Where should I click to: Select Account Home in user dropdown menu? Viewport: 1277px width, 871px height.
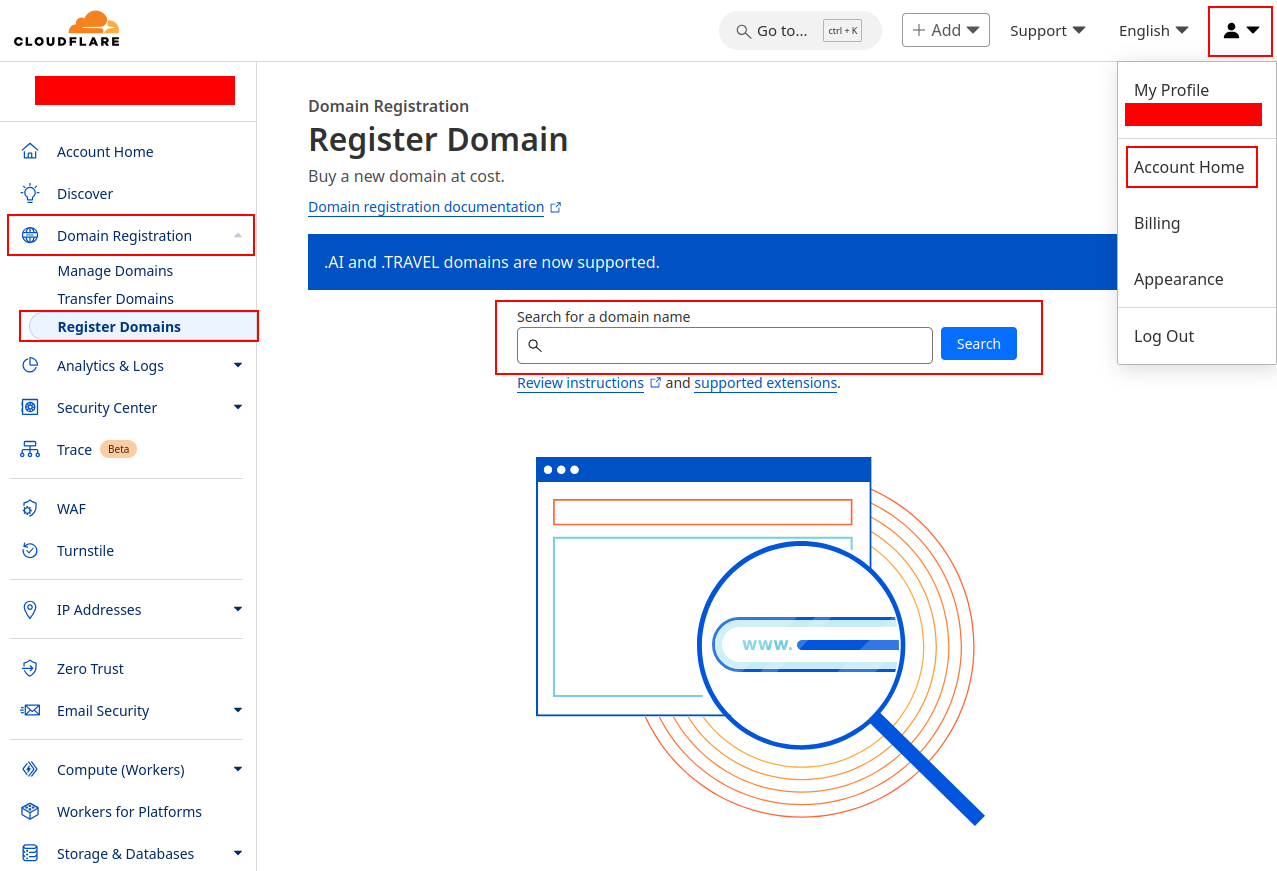coord(1189,167)
